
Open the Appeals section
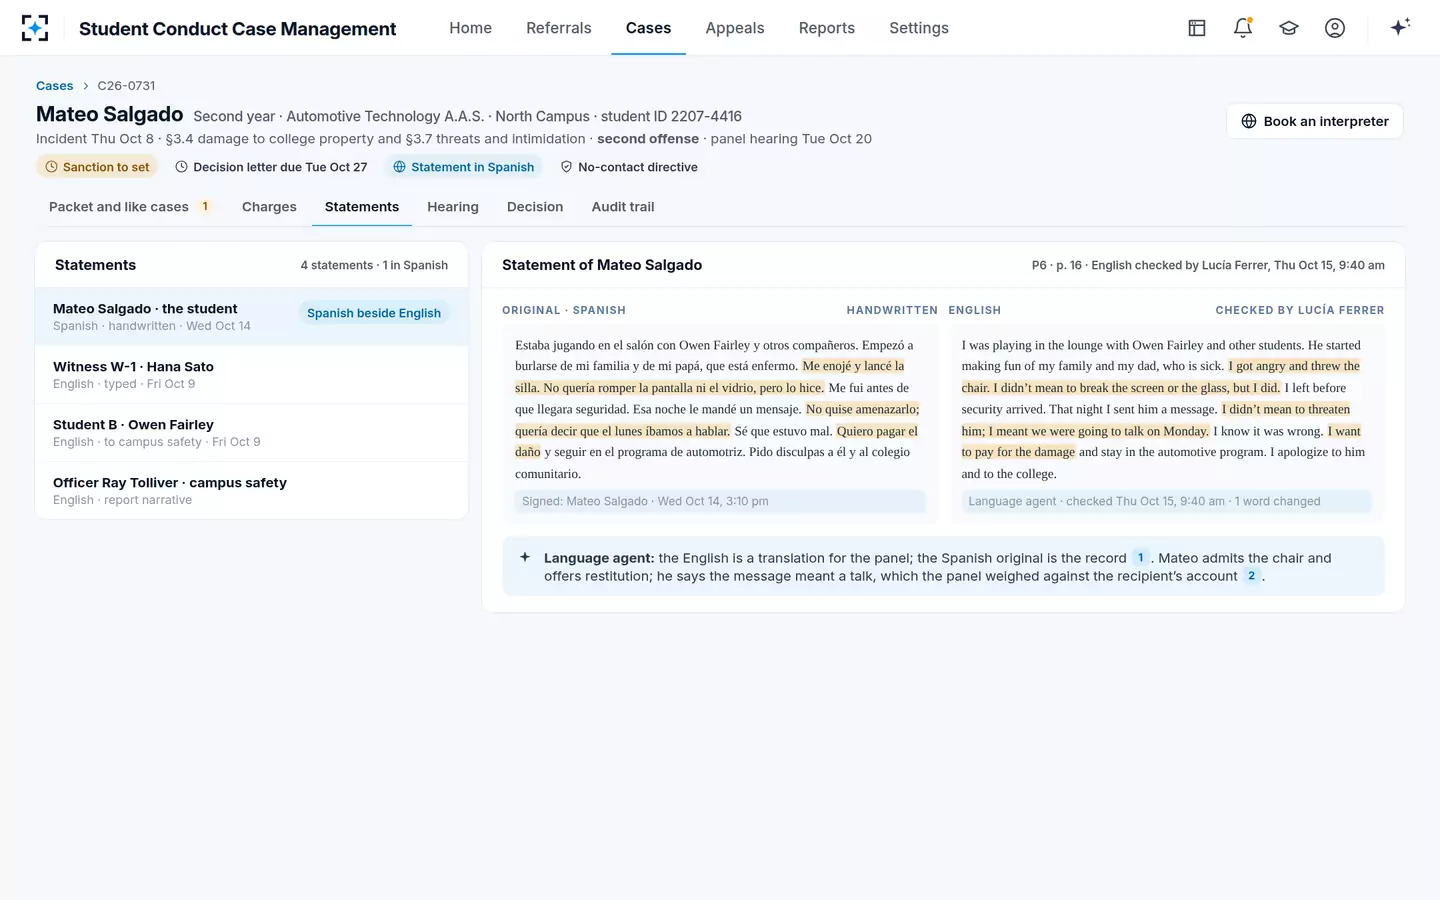(x=735, y=28)
